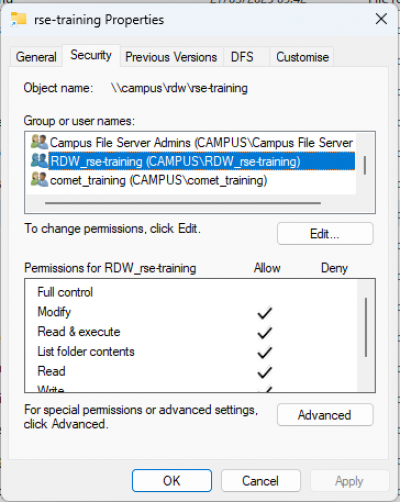Click the group list horizontal scrollbar
Viewport: 400px width, 502px height.
click(x=183, y=203)
